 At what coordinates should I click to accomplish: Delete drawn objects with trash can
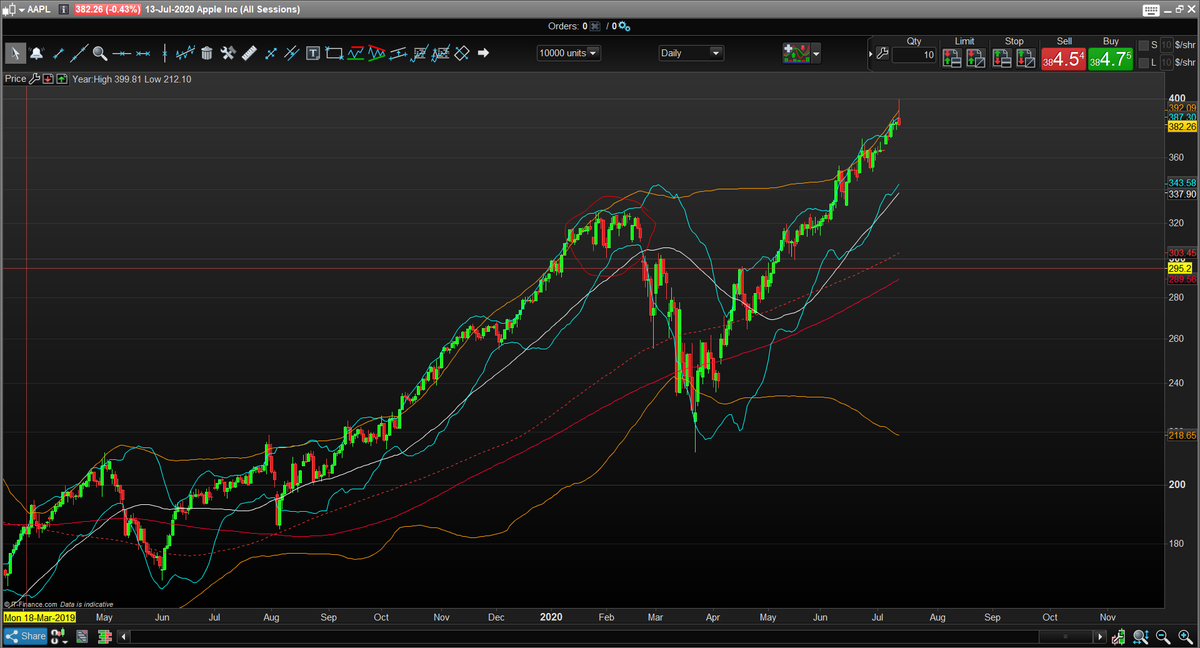click(207, 53)
